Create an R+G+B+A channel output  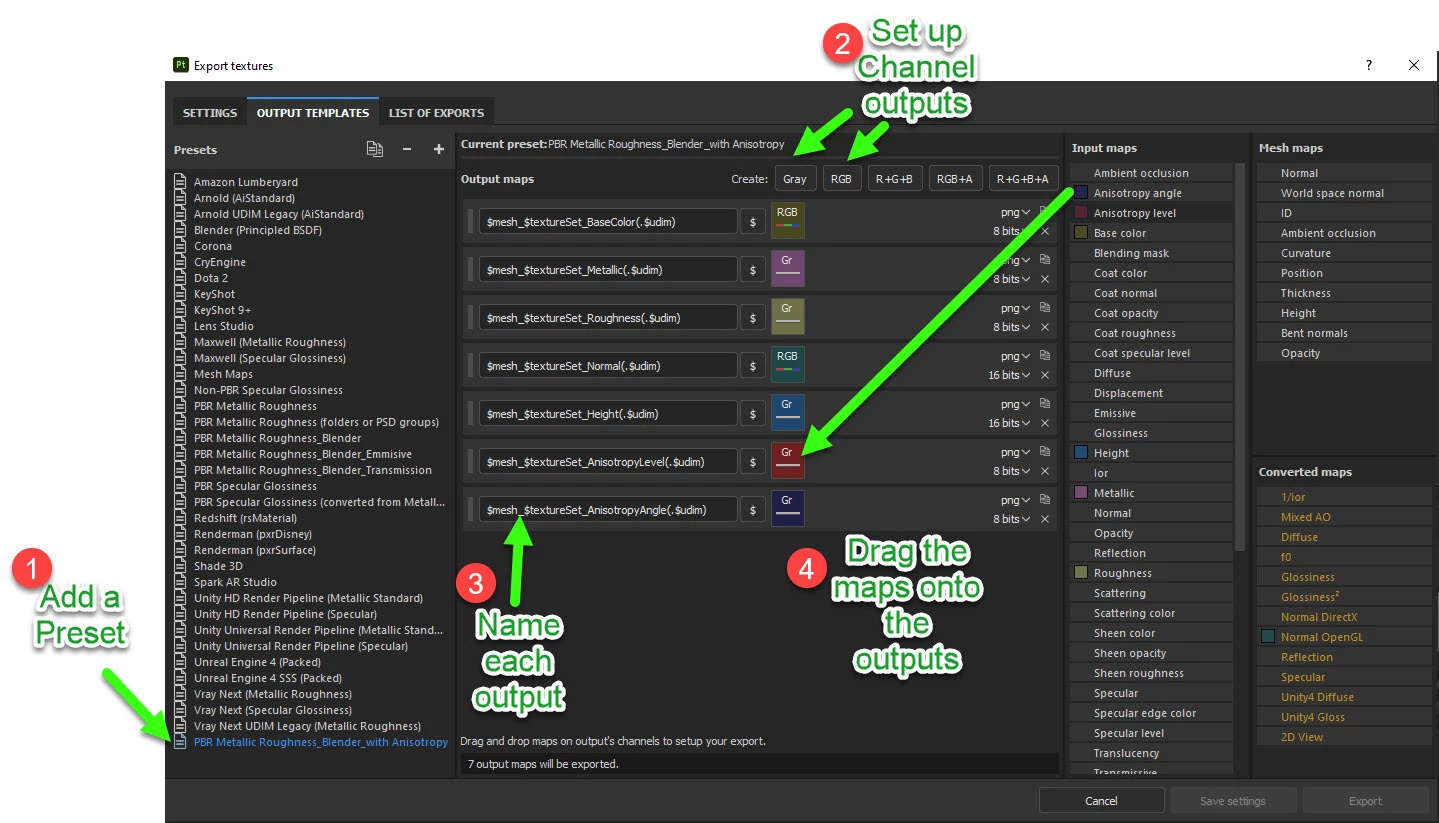1023,179
